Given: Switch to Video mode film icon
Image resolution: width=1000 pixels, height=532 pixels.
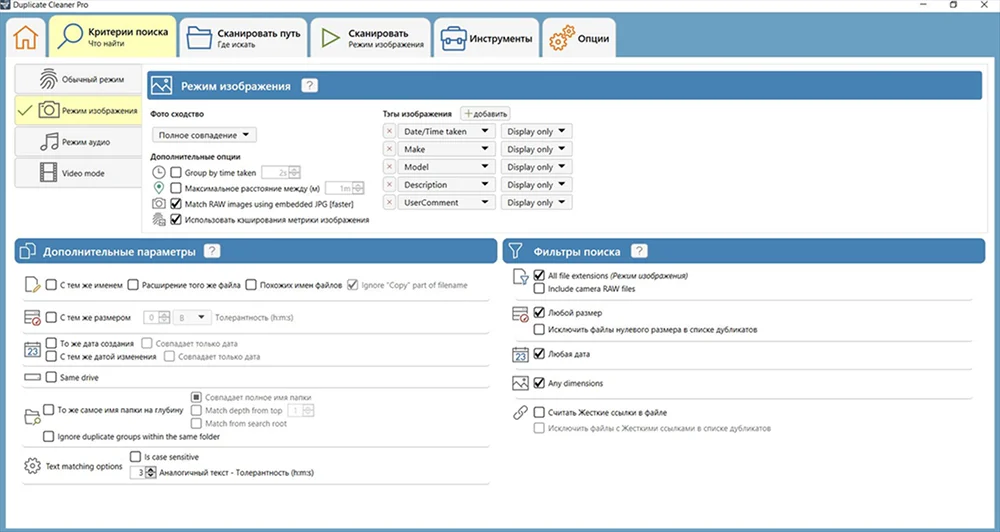Looking at the screenshot, I should click(x=77, y=173).
